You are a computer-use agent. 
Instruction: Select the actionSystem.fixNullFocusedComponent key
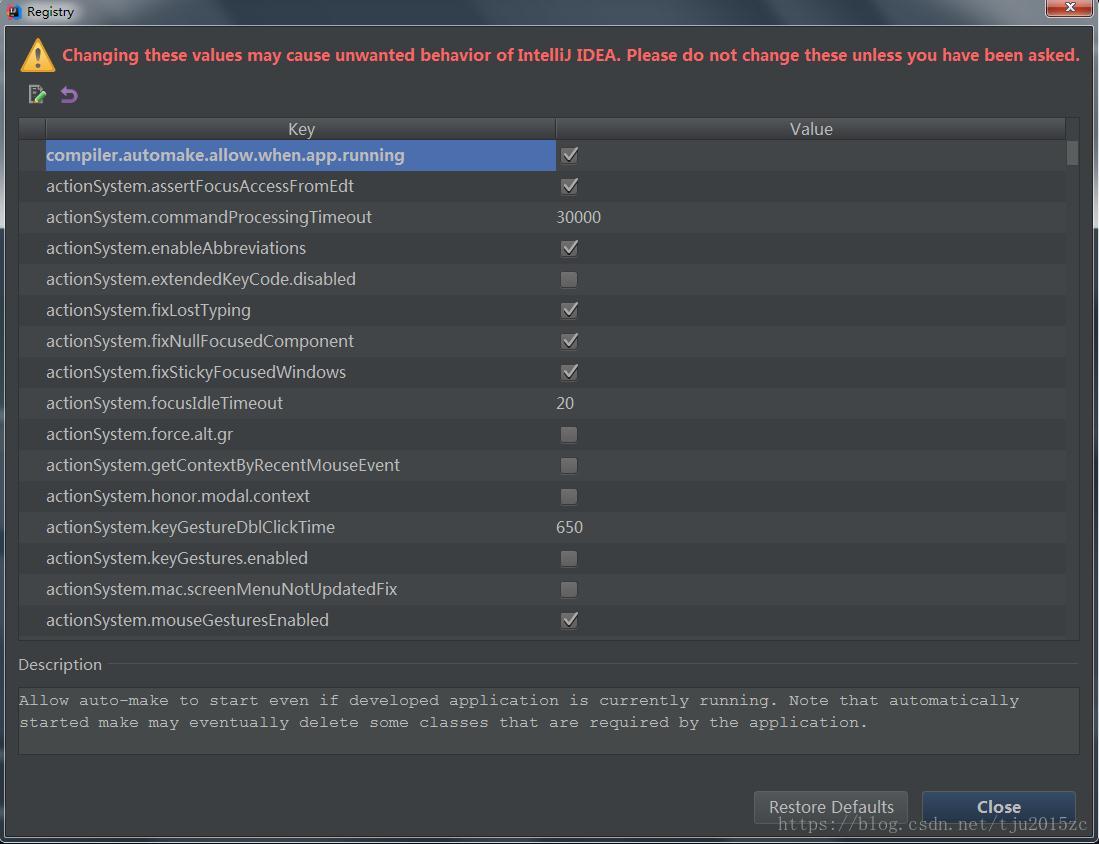pos(200,341)
